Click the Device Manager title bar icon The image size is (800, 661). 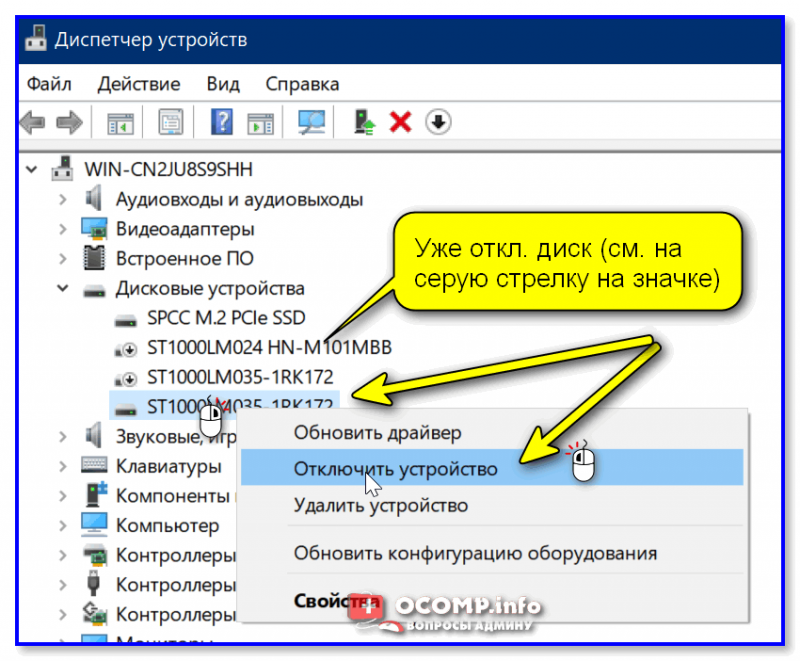pos(36,38)
